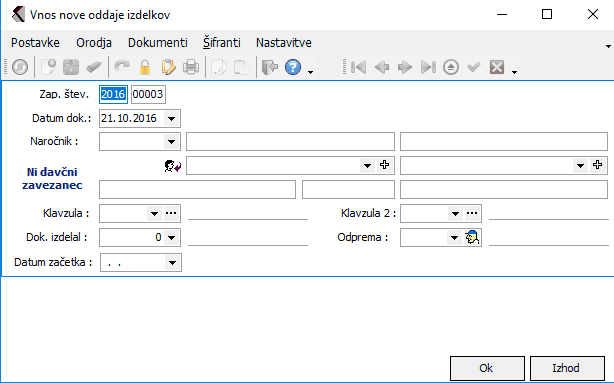This screenshot has width=614, height=383.
Task: Click the cancel X toolbar icon
Action: pyautogui.click(x=497, y=67)
